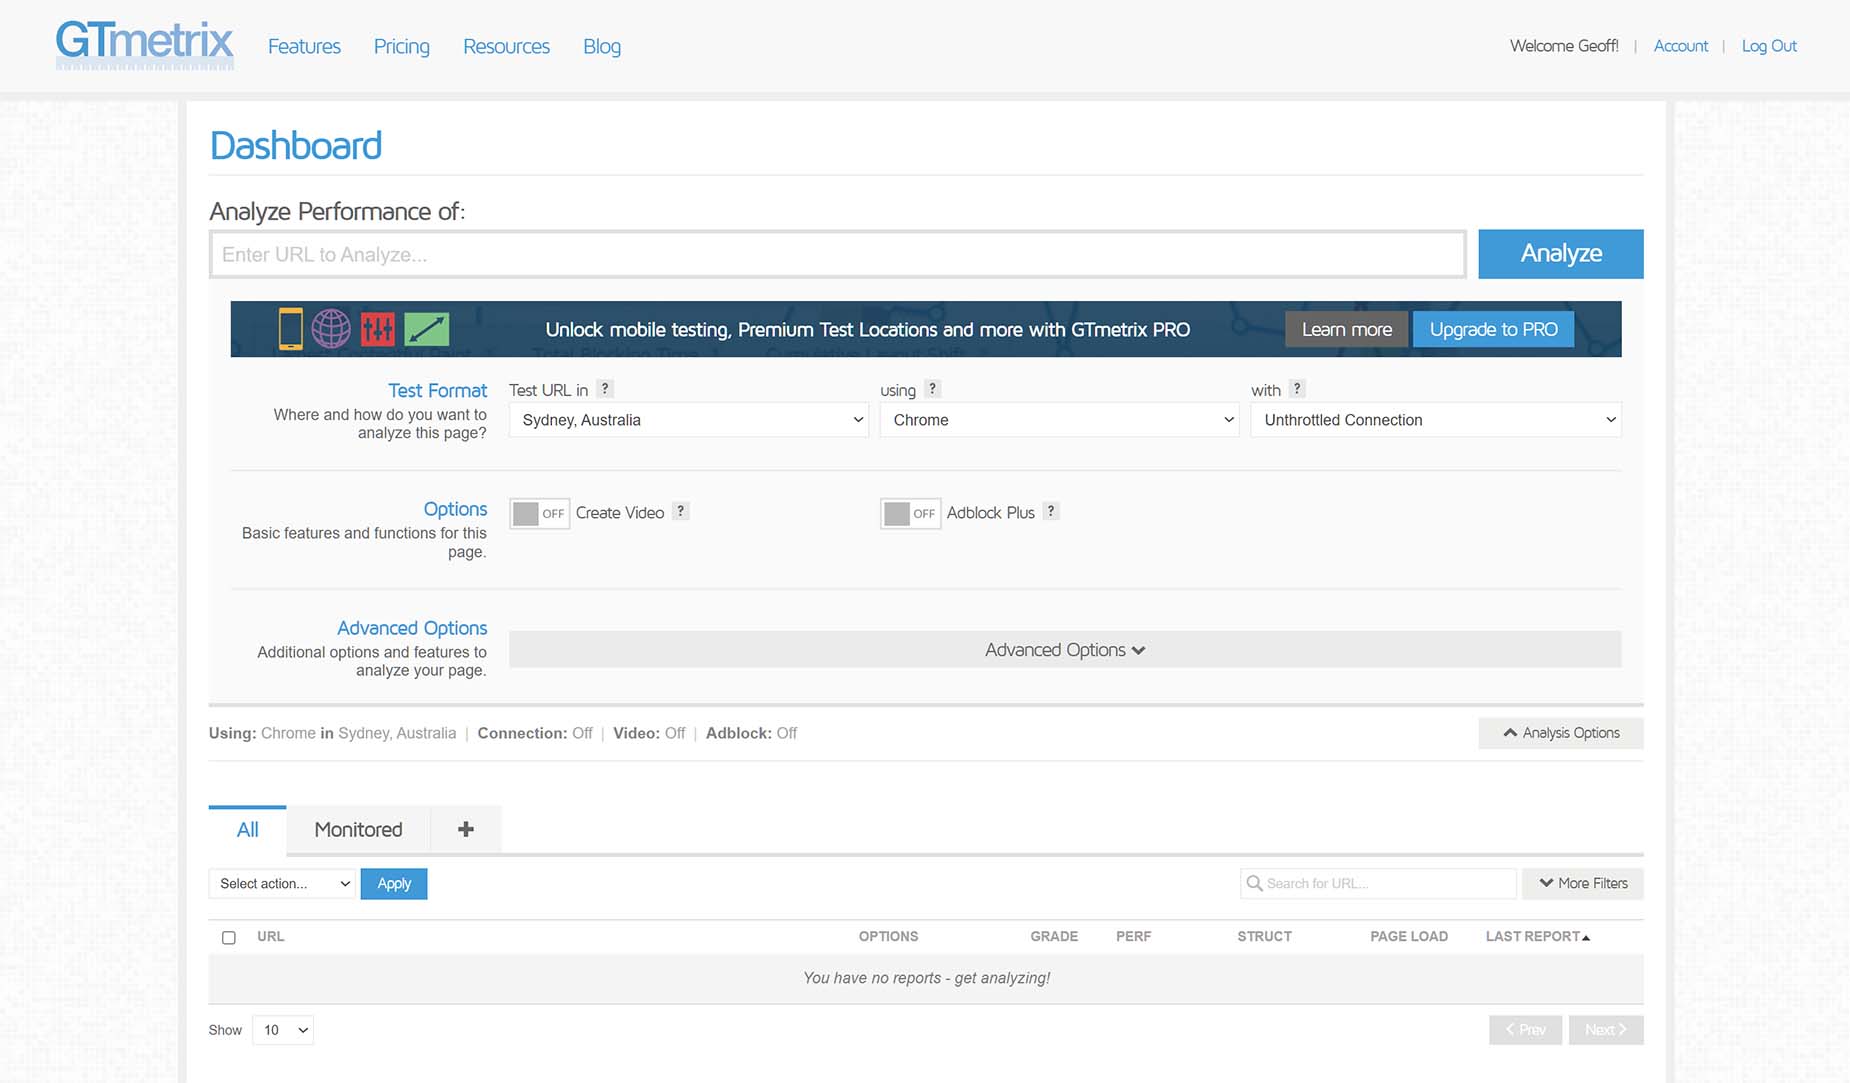
Task: Switch to the Monitored tab
Action: (x=358, y=829)
